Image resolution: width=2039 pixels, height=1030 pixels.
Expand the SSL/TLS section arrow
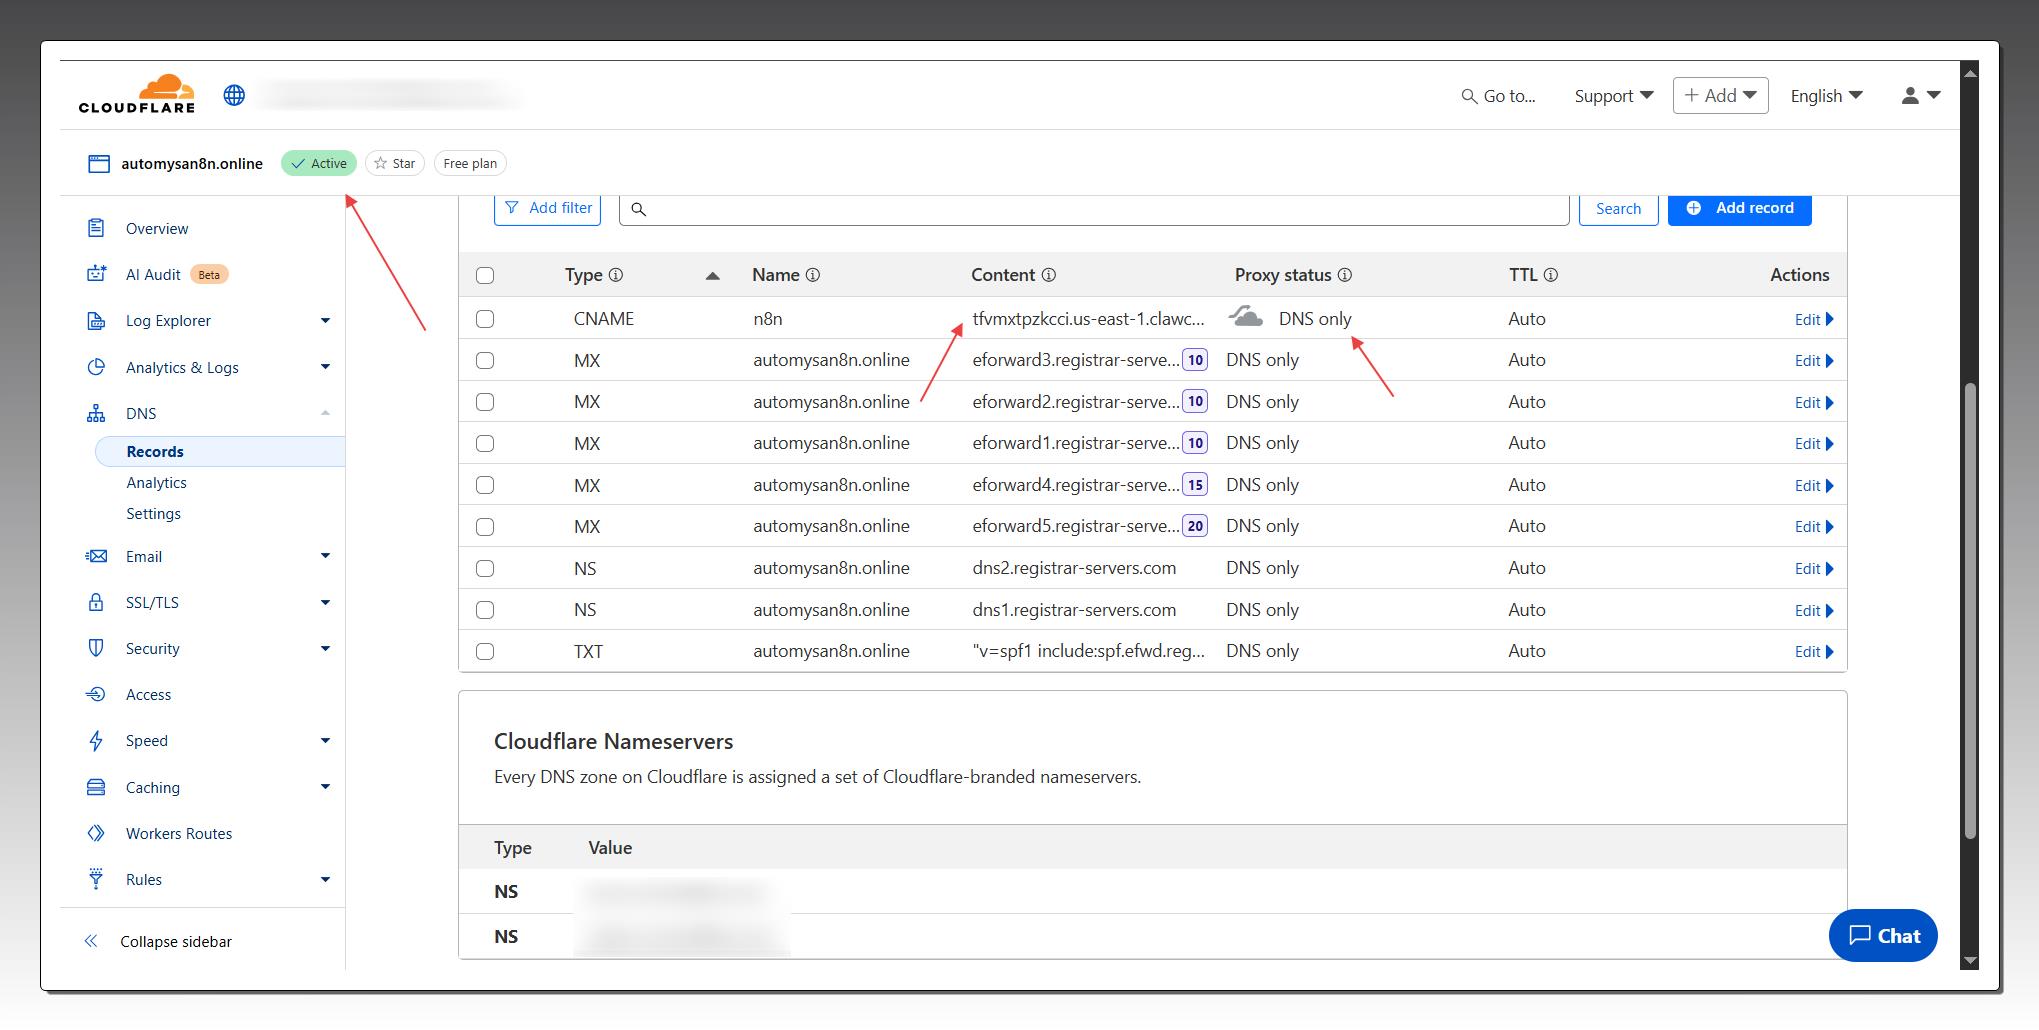tap(325, 602)
